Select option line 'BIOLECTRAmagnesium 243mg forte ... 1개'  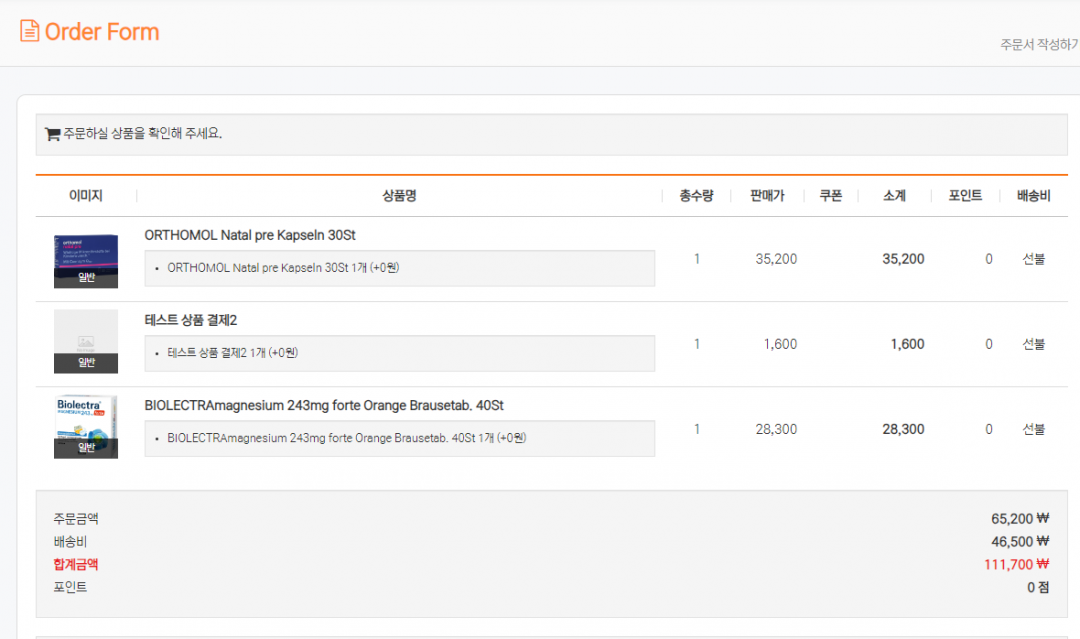coord(346,438)
